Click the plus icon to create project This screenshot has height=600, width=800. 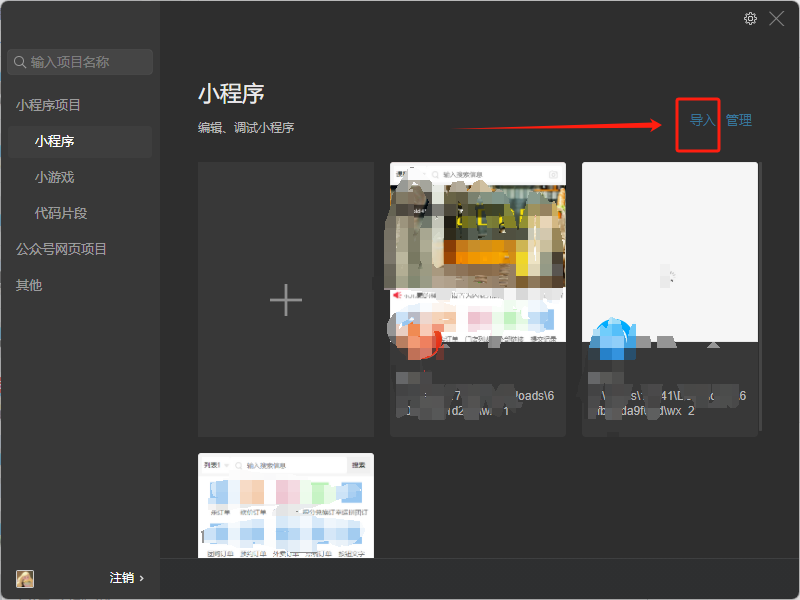point(286,300)
